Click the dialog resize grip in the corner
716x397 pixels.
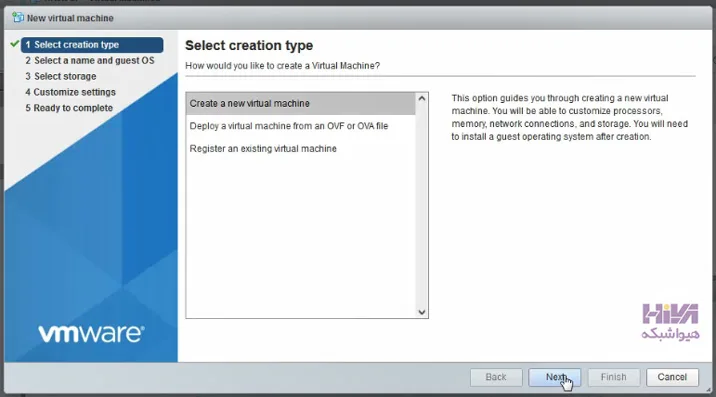(708, 390)
